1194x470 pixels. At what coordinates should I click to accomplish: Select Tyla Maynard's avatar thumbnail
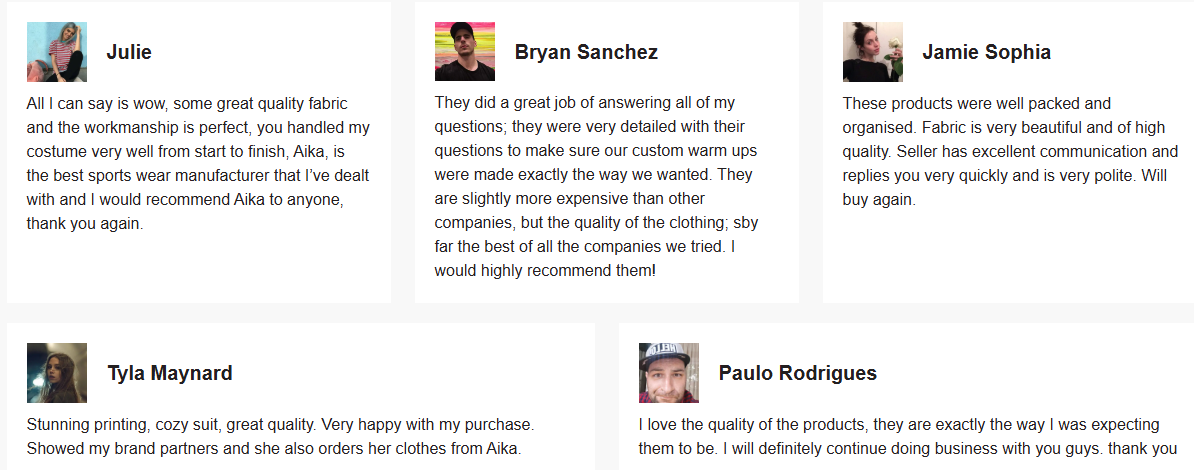(56, 372)
